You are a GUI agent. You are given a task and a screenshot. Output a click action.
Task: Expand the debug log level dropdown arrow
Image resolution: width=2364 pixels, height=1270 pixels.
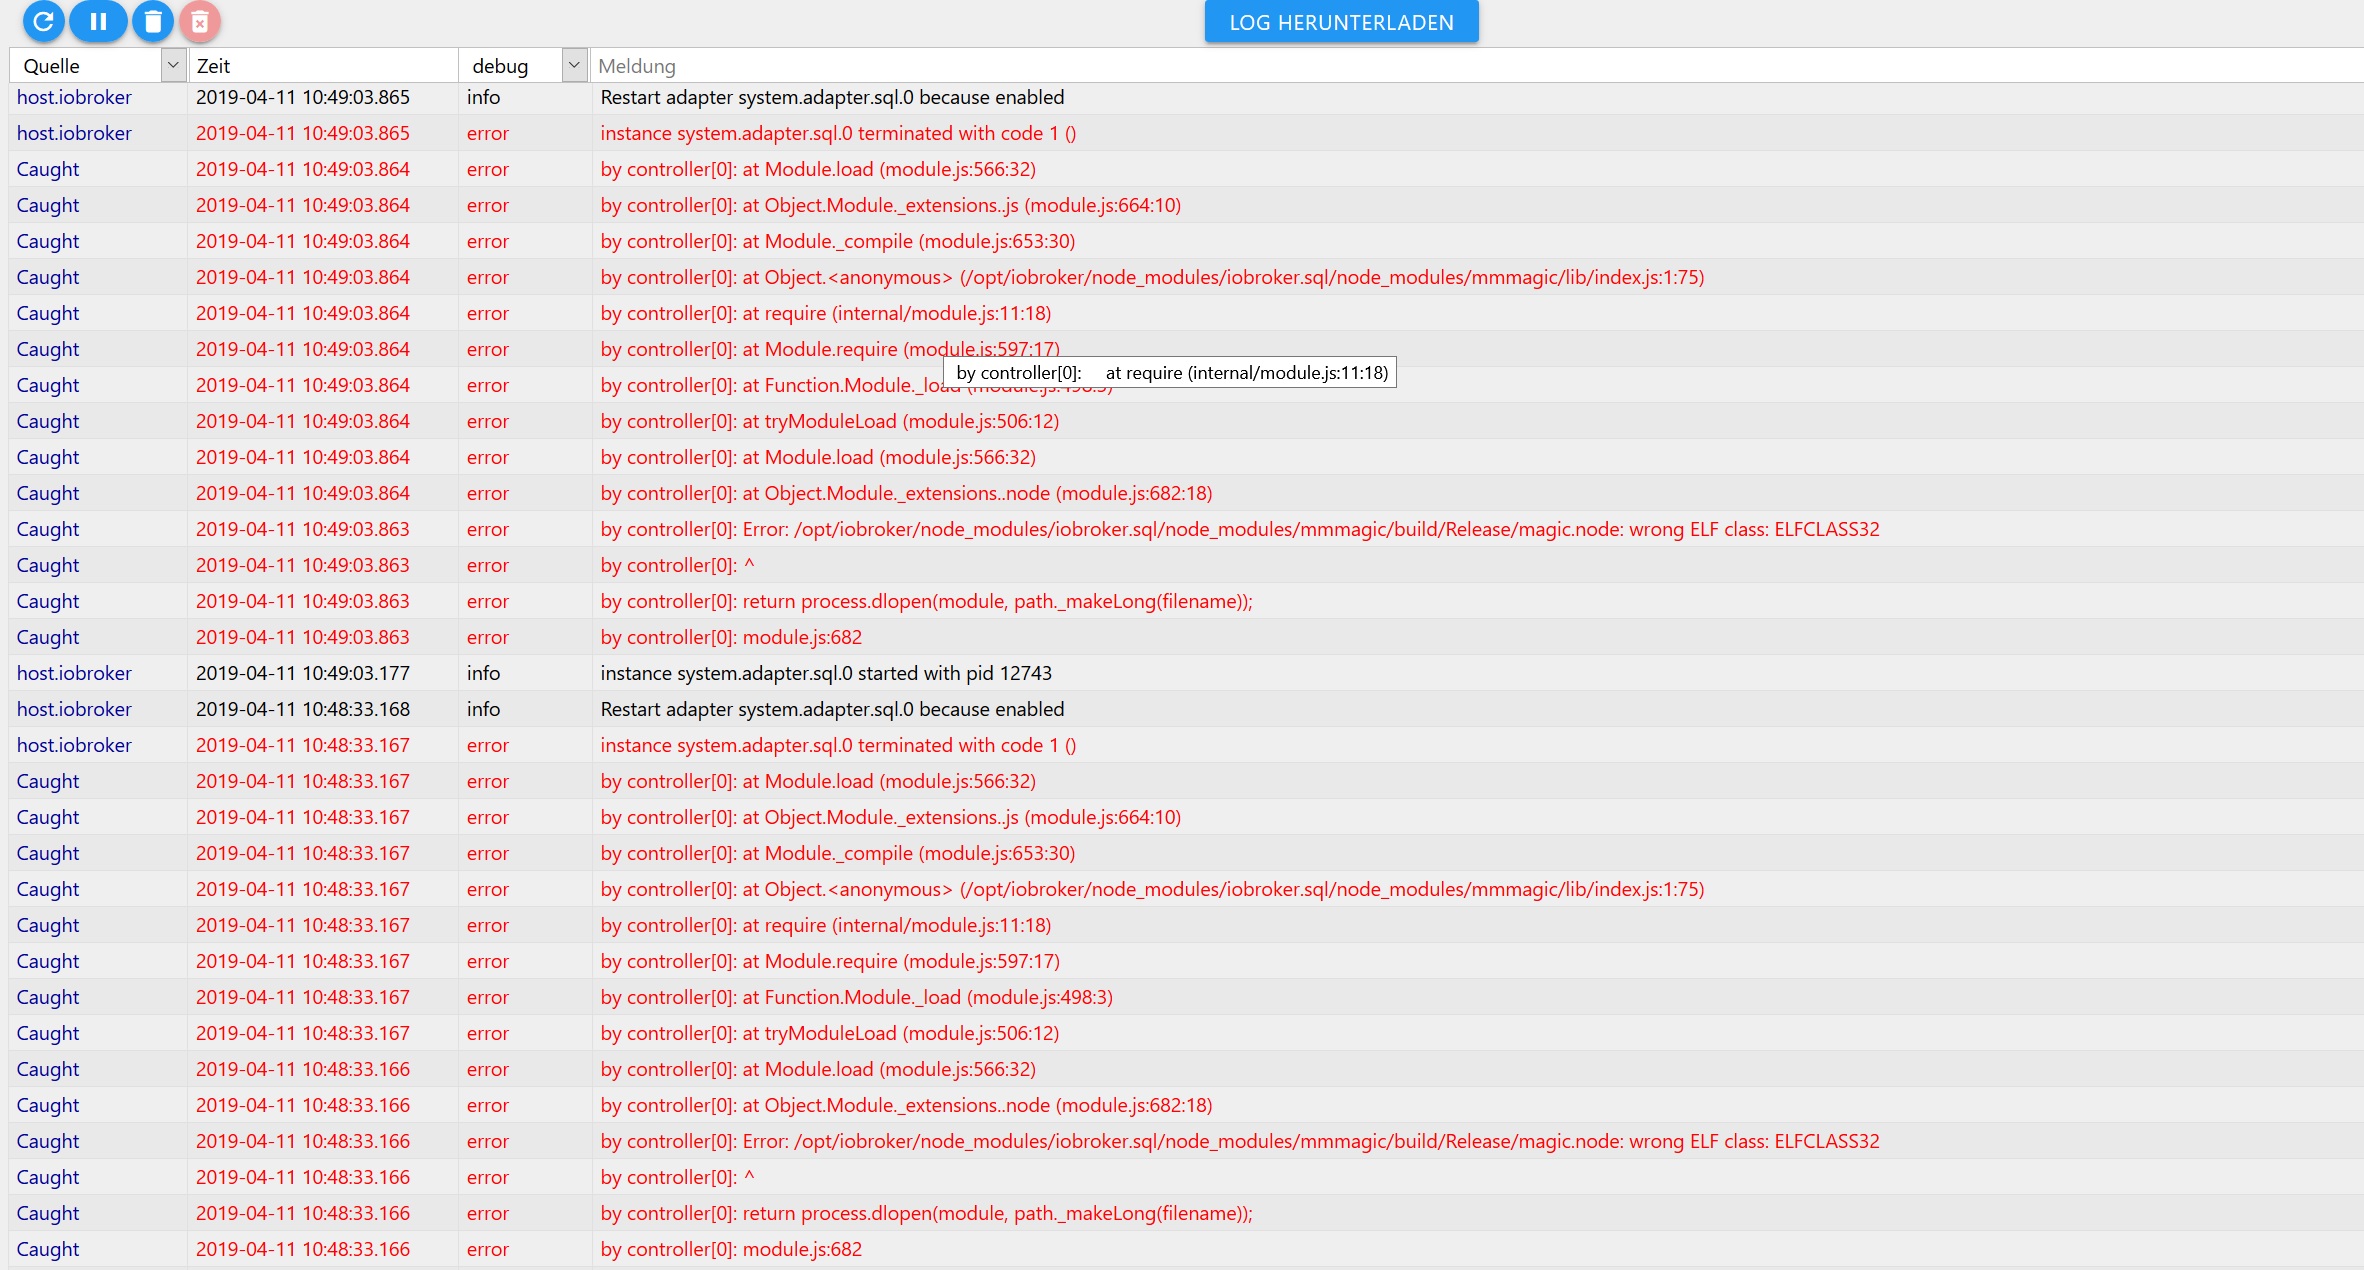[x=574, y=65]
